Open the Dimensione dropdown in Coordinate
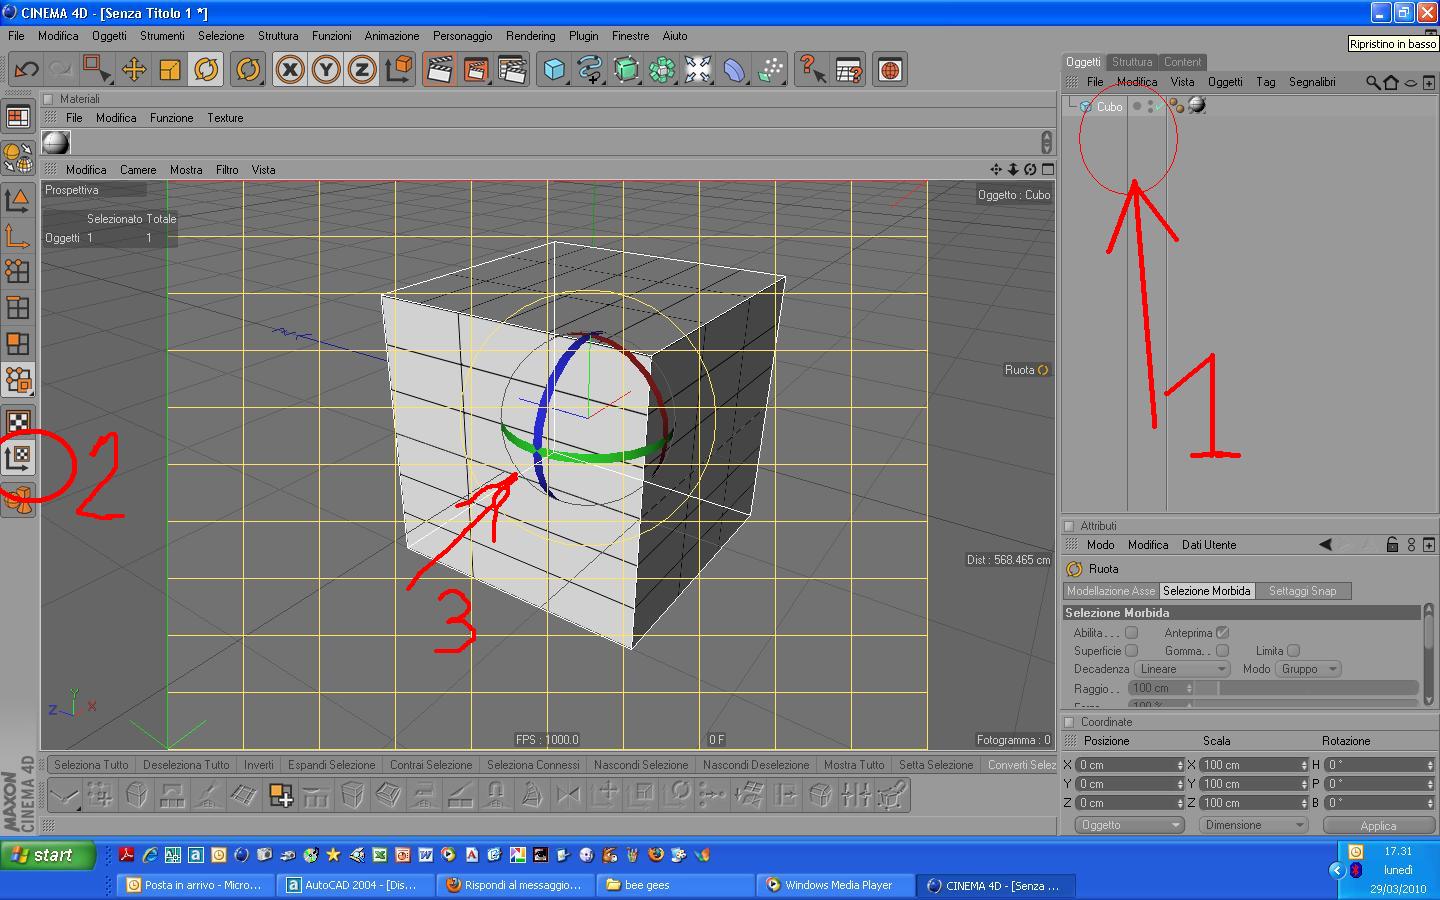 pos(1255,825)
